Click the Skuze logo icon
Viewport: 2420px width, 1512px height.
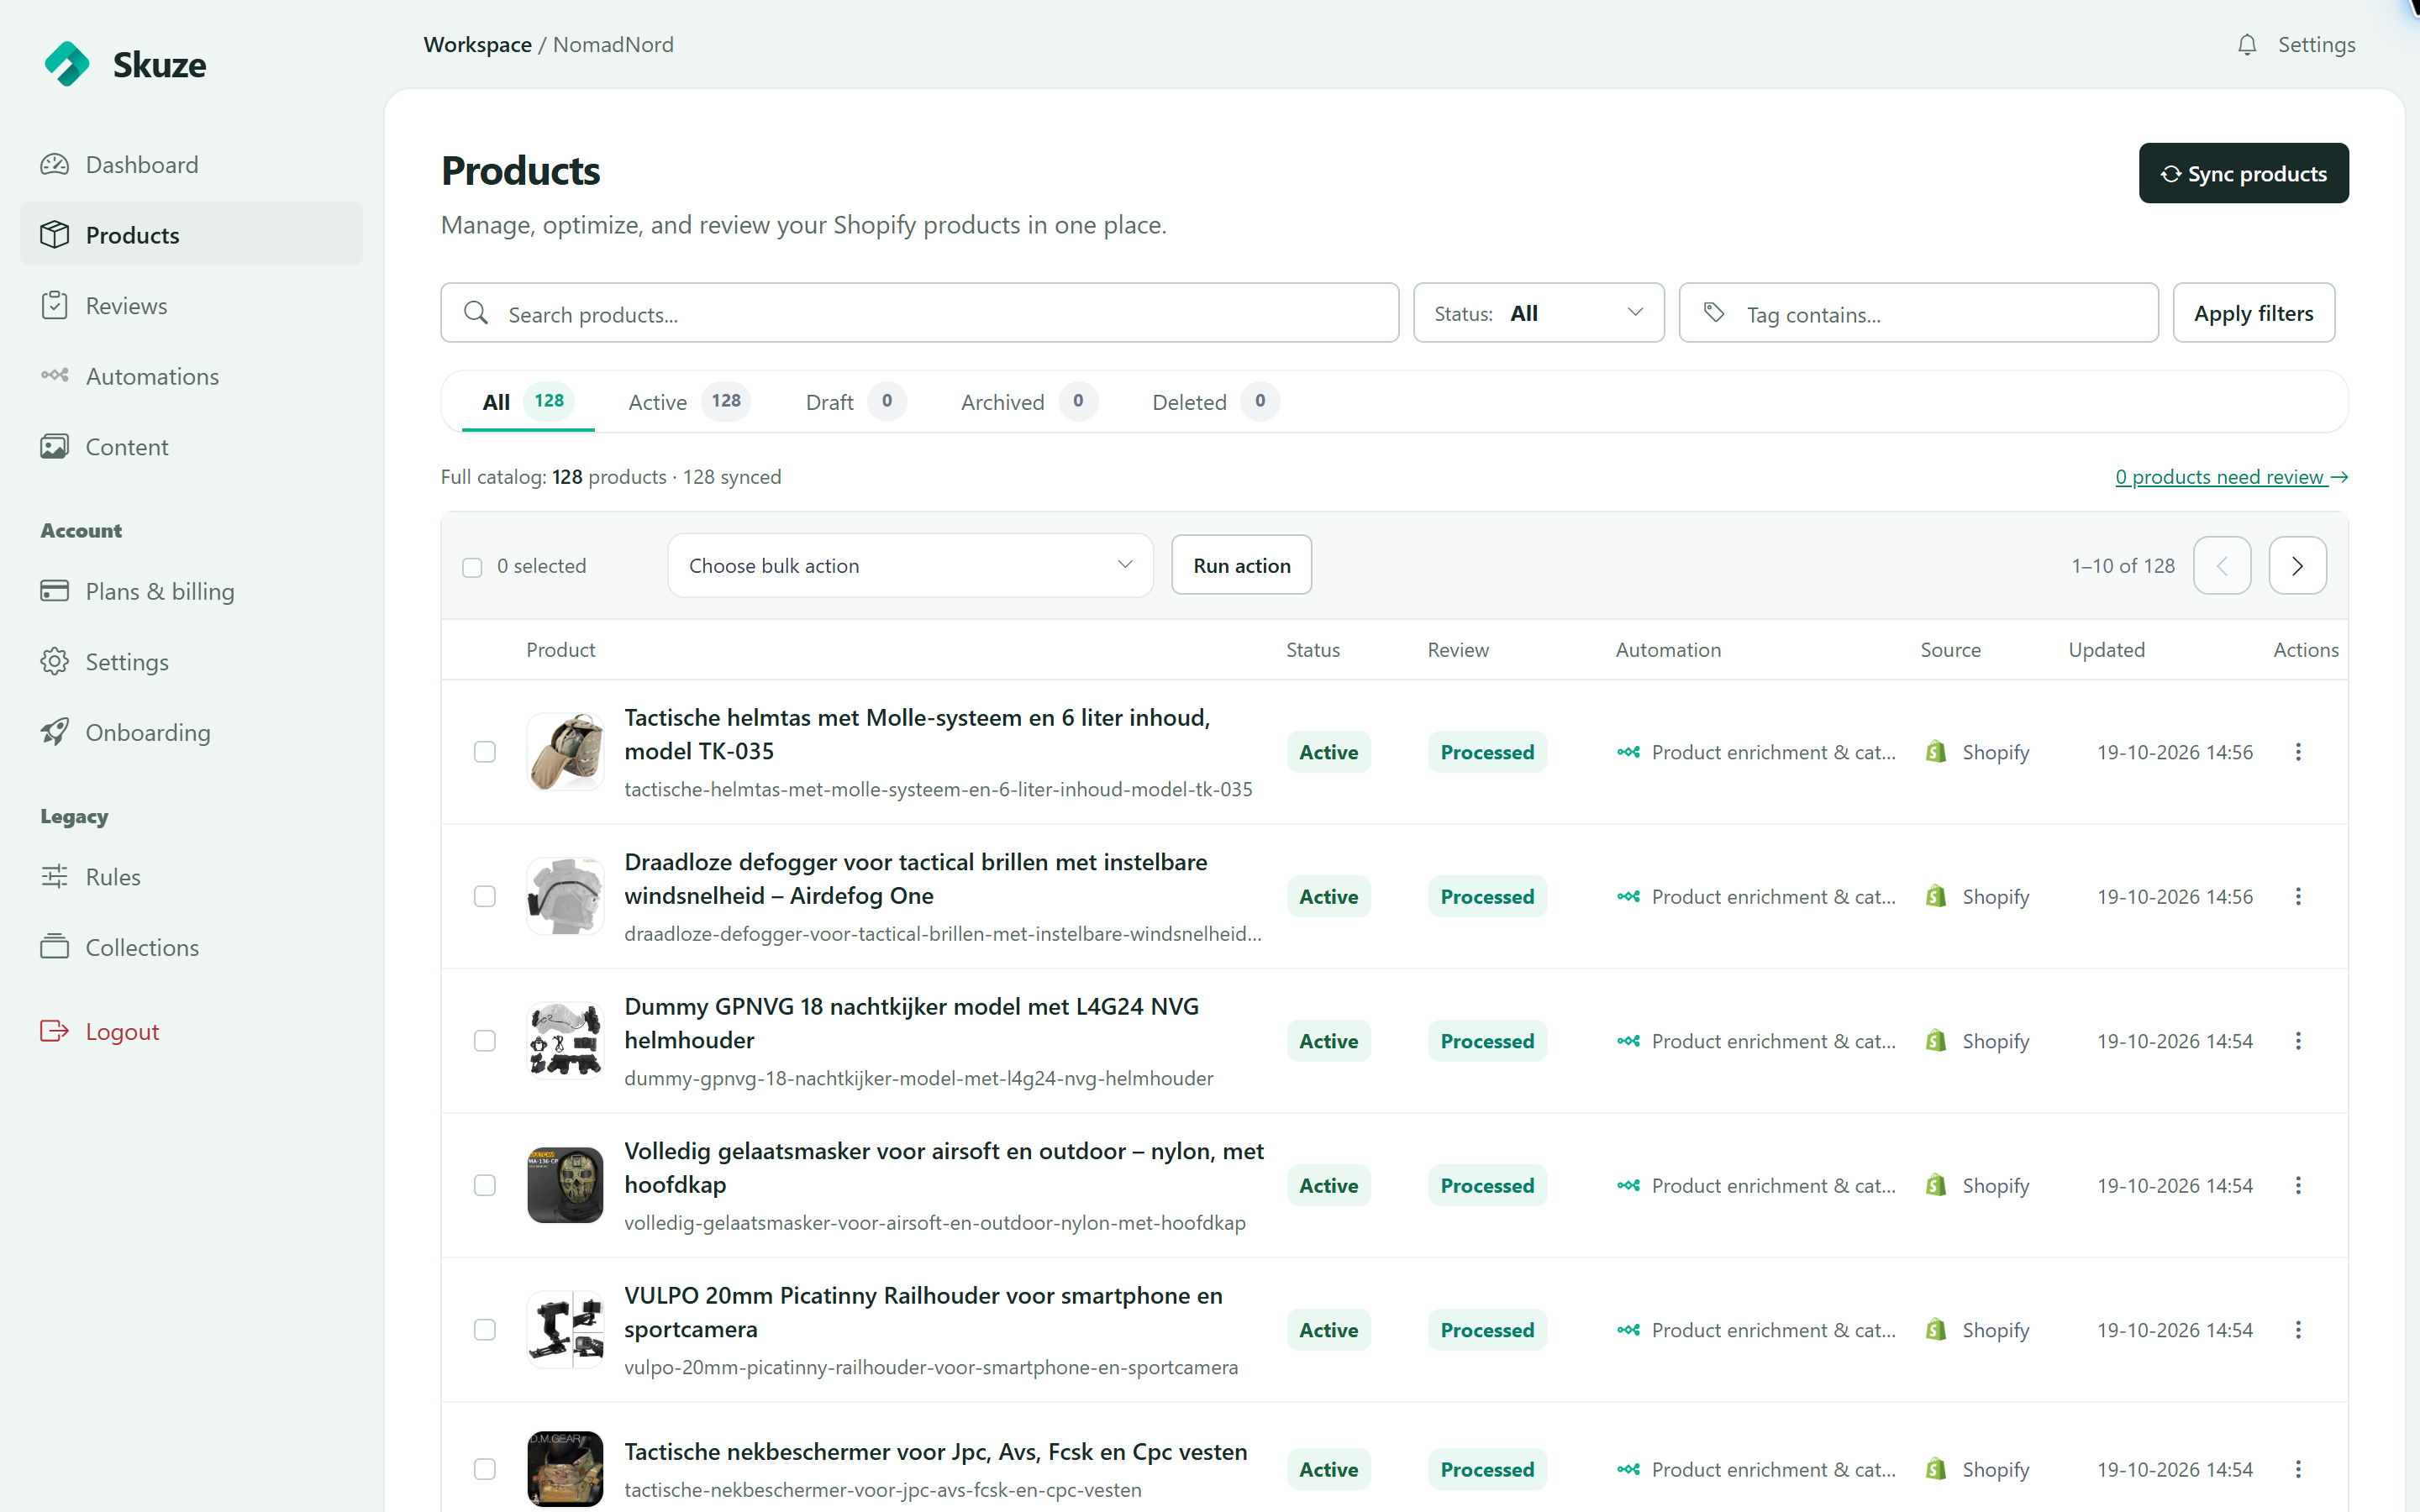(x=67, y=64)
